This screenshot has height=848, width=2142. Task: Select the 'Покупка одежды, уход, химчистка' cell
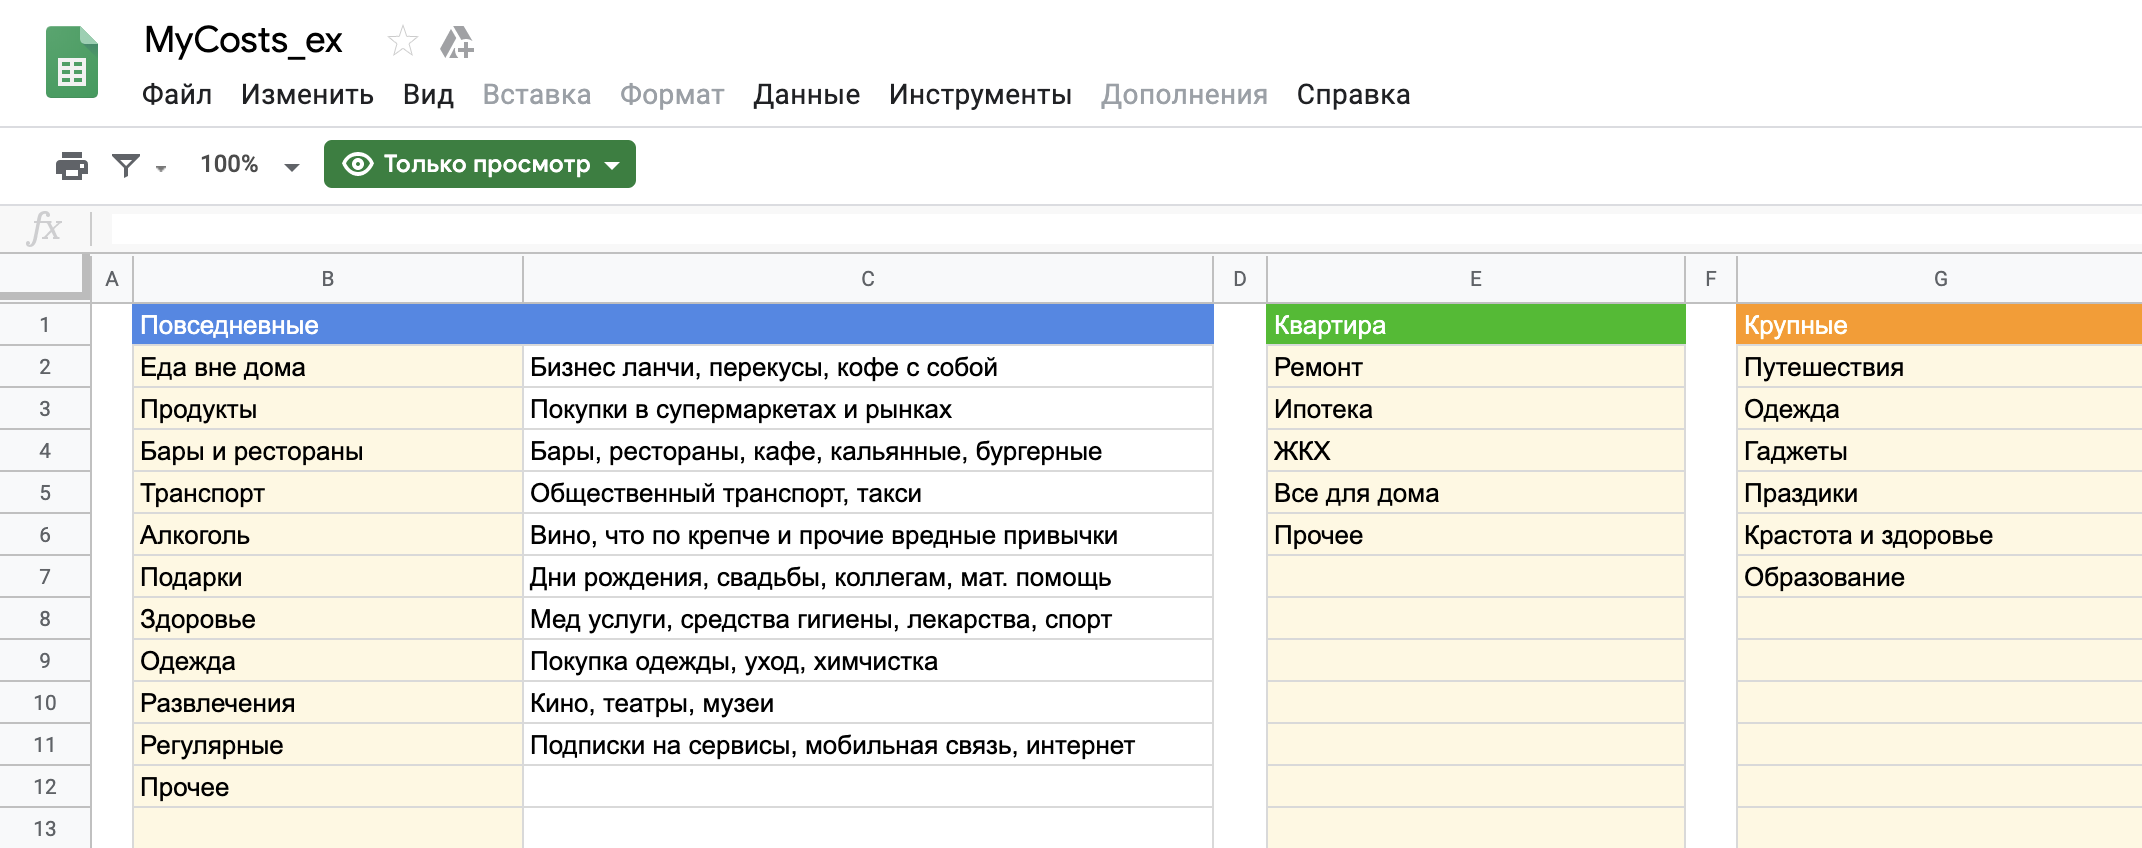pos(868,661)
